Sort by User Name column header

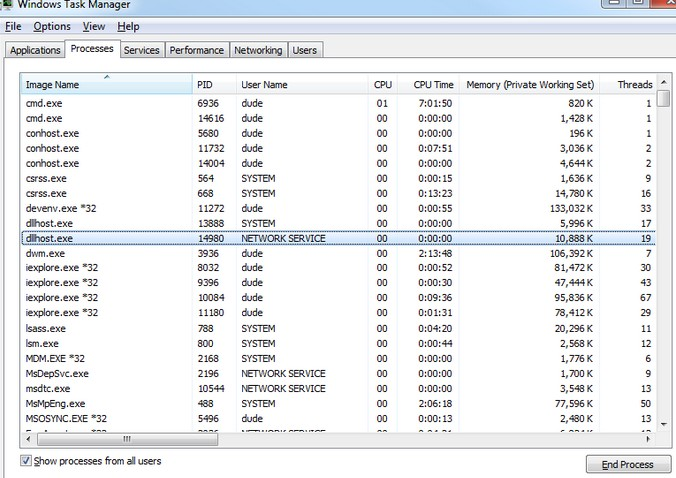point(302,84)
